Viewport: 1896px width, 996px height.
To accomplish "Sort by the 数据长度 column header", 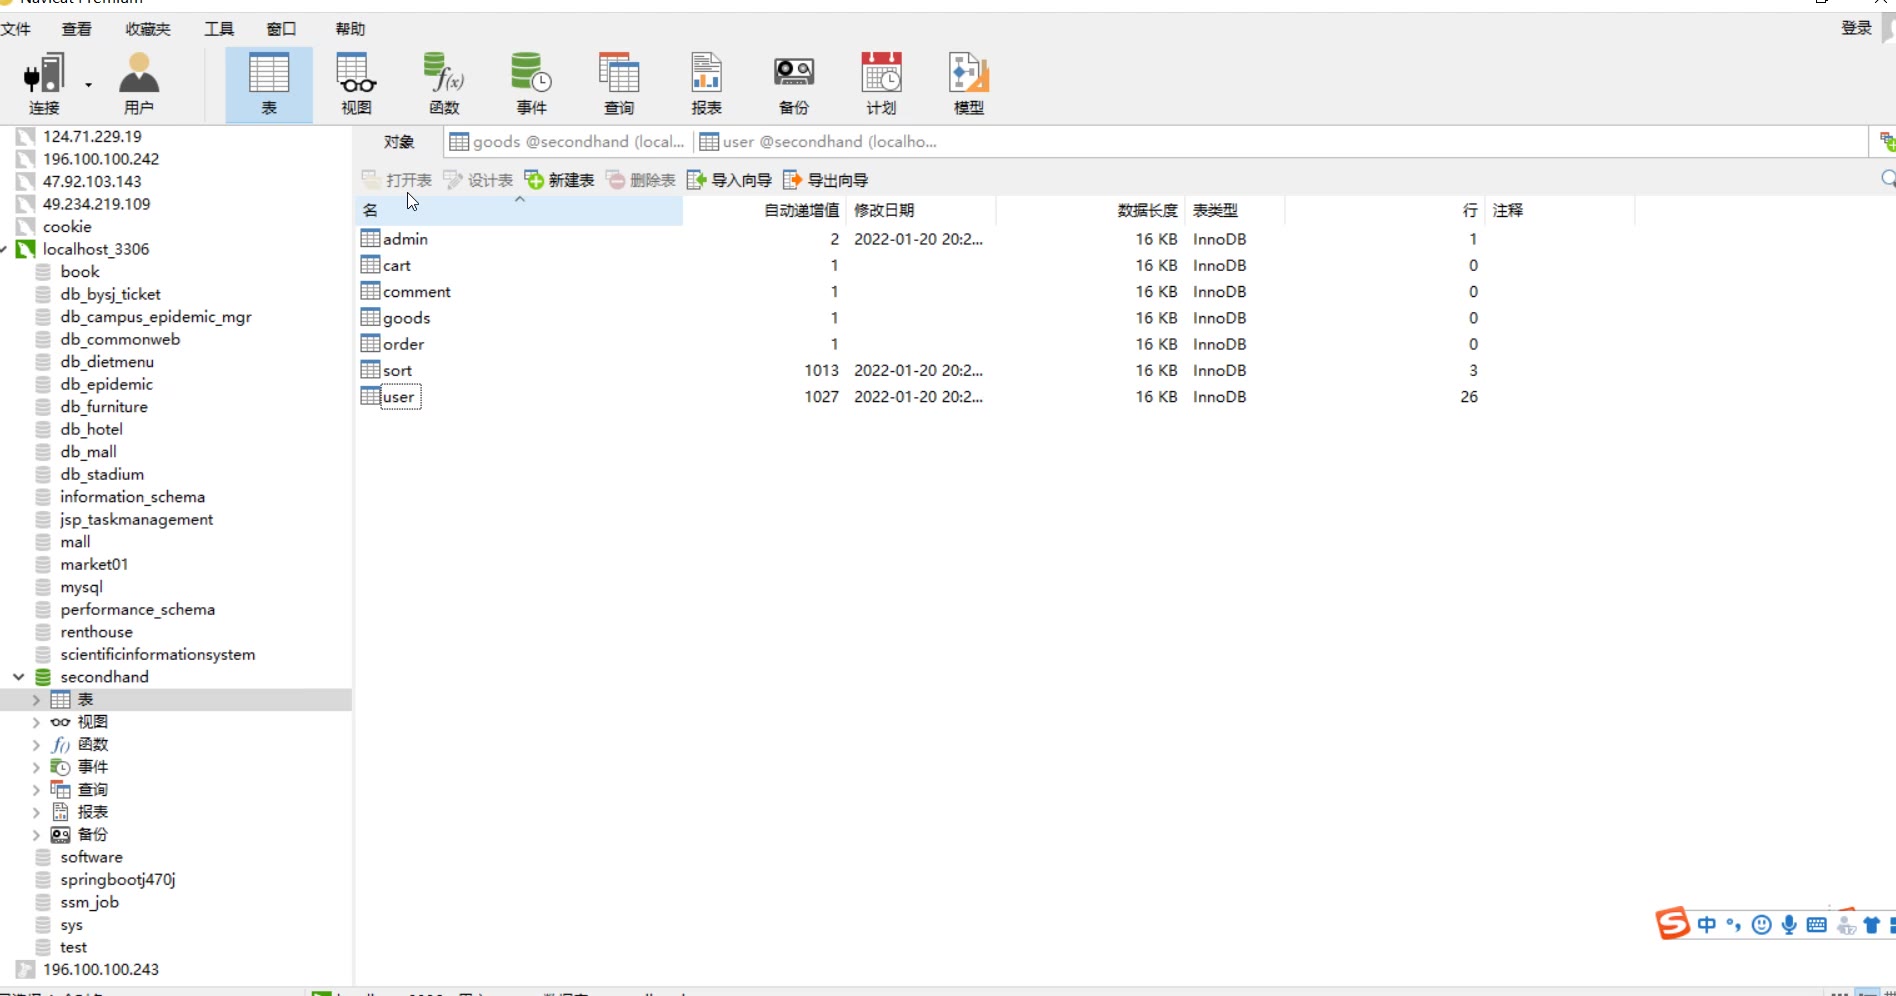I will (1090, 210).
